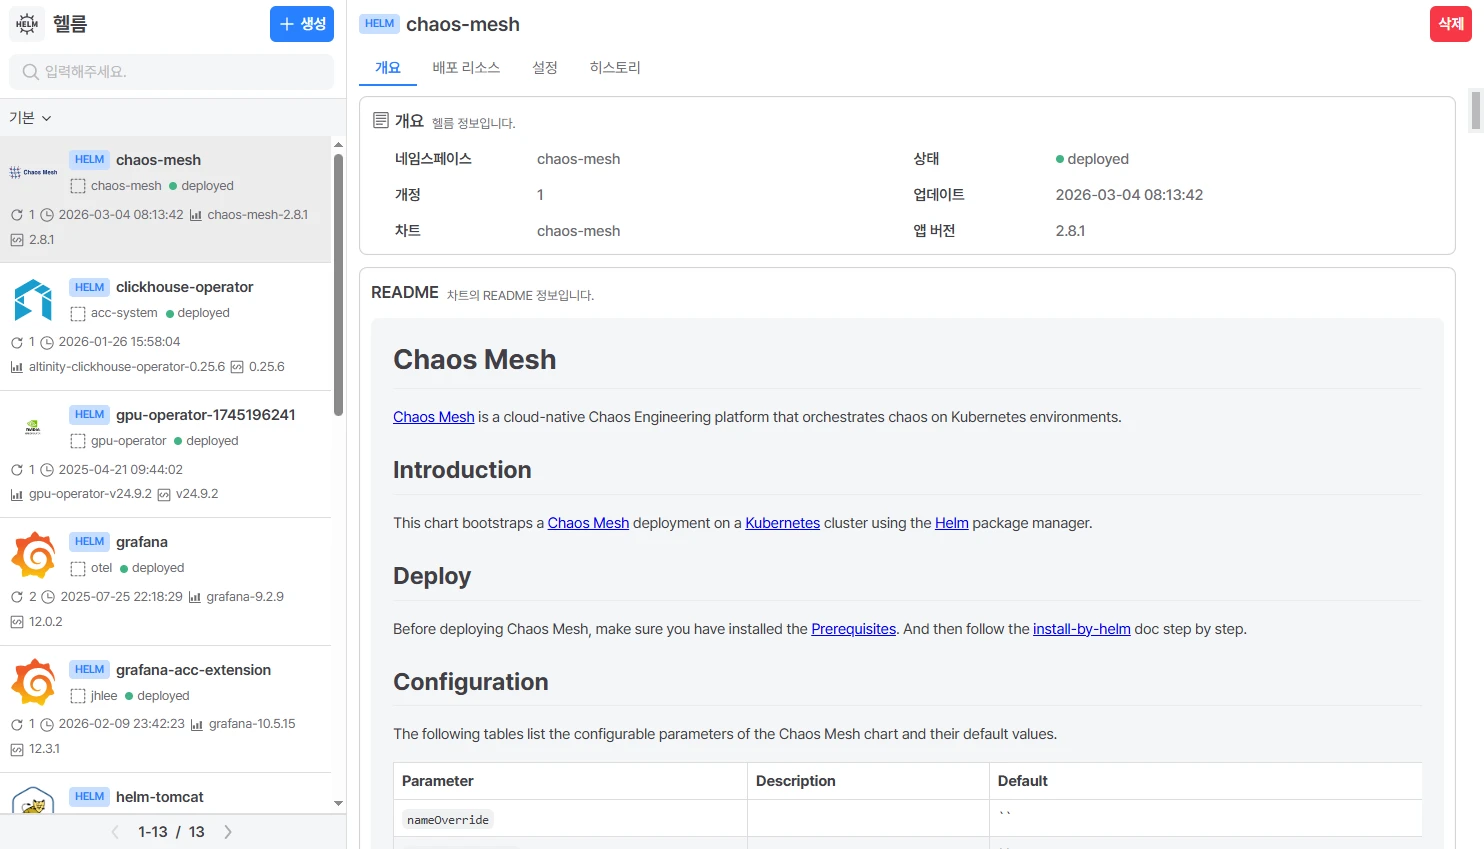Open the 개요 tab
The height and width of the screenshot is (849, 1484).
pos(388,68)
